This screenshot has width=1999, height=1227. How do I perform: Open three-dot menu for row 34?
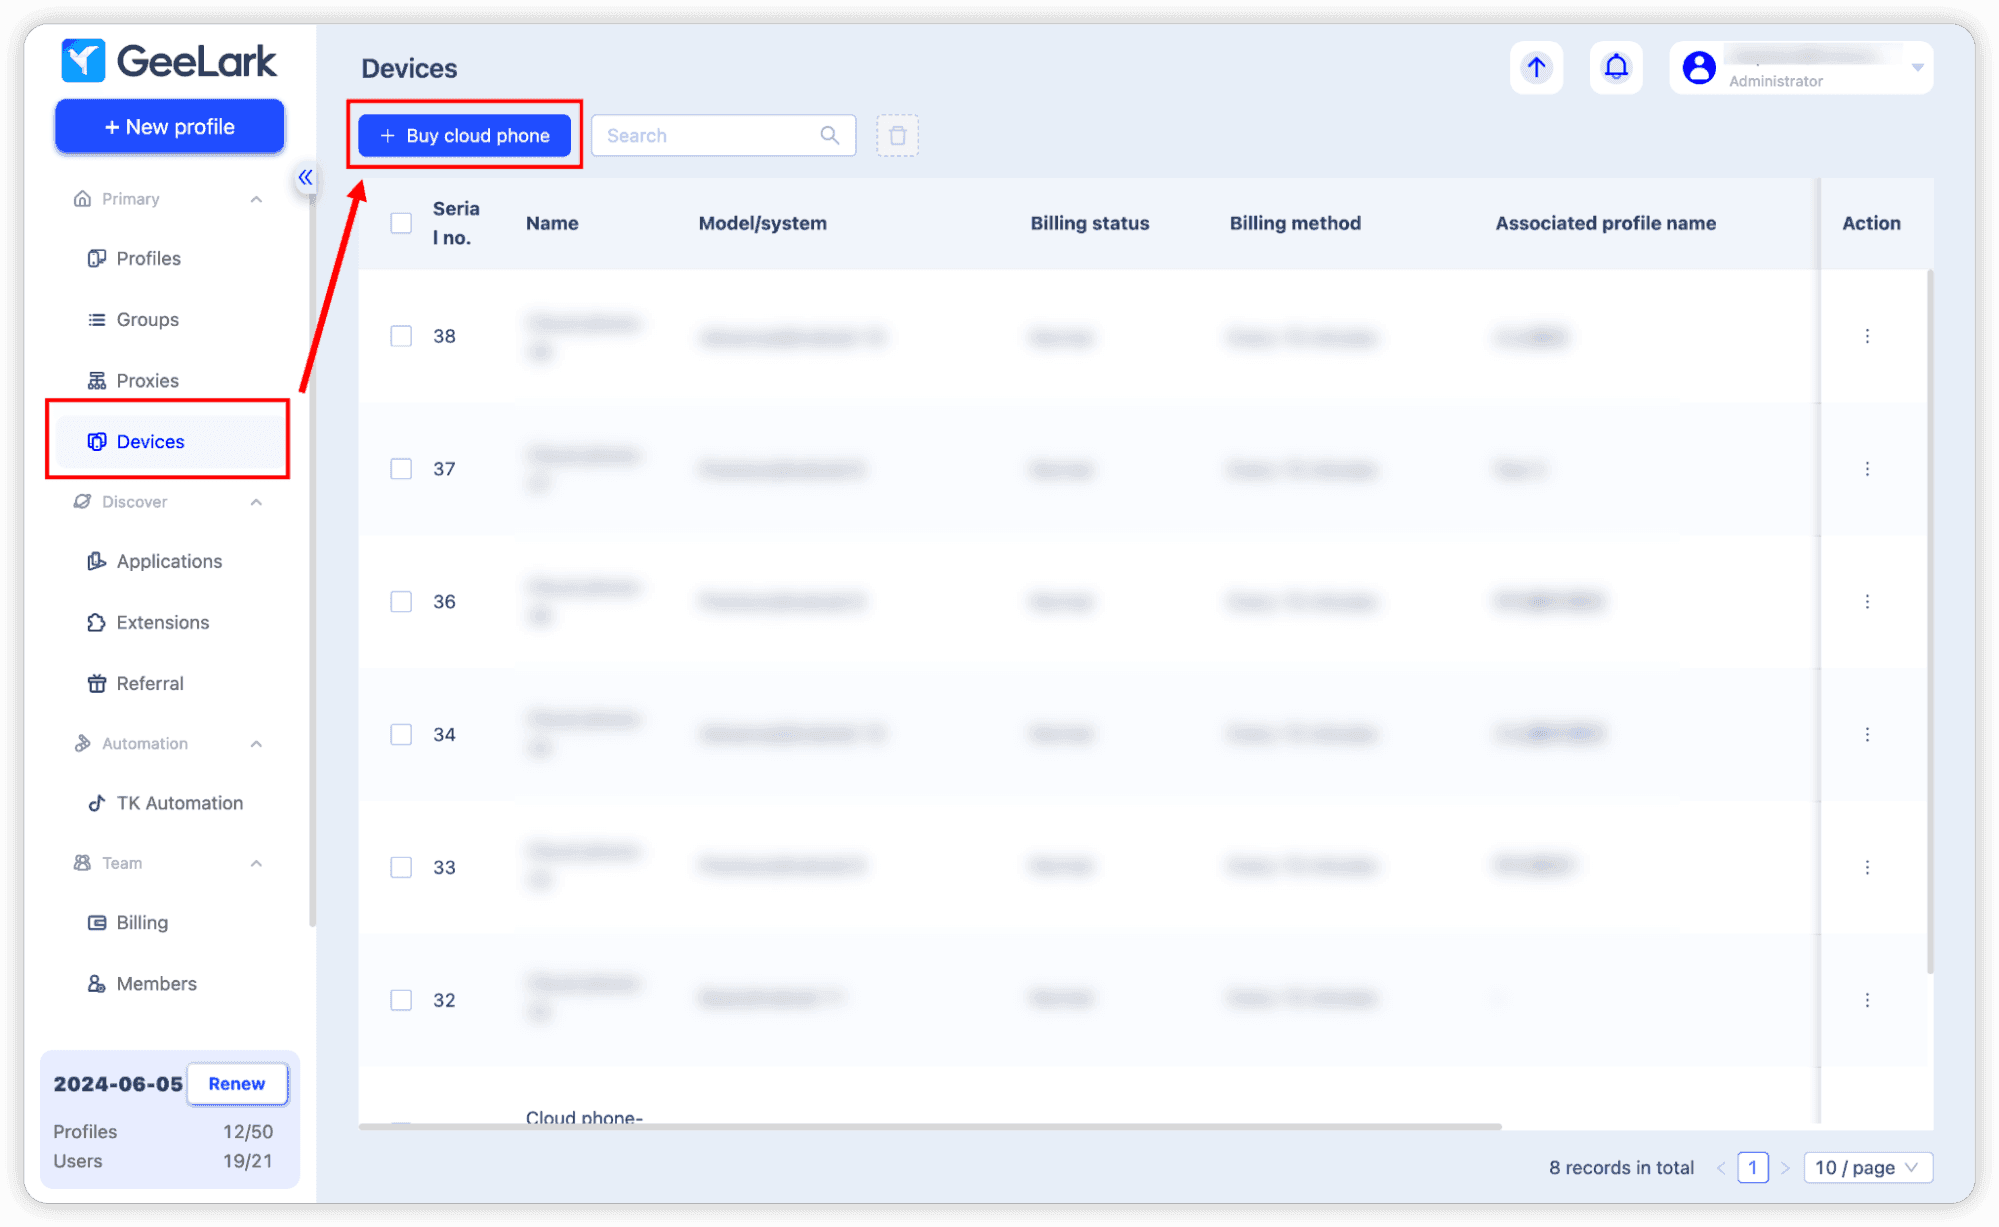(1866, 734)
